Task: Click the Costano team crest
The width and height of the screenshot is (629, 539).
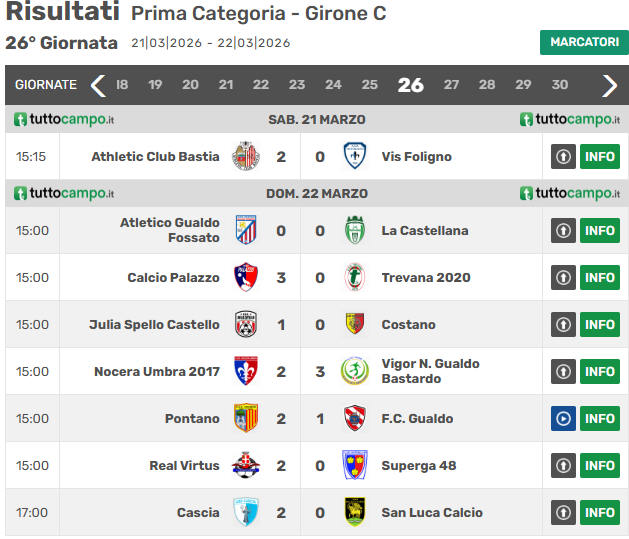Action: click(x=354, y=325)
